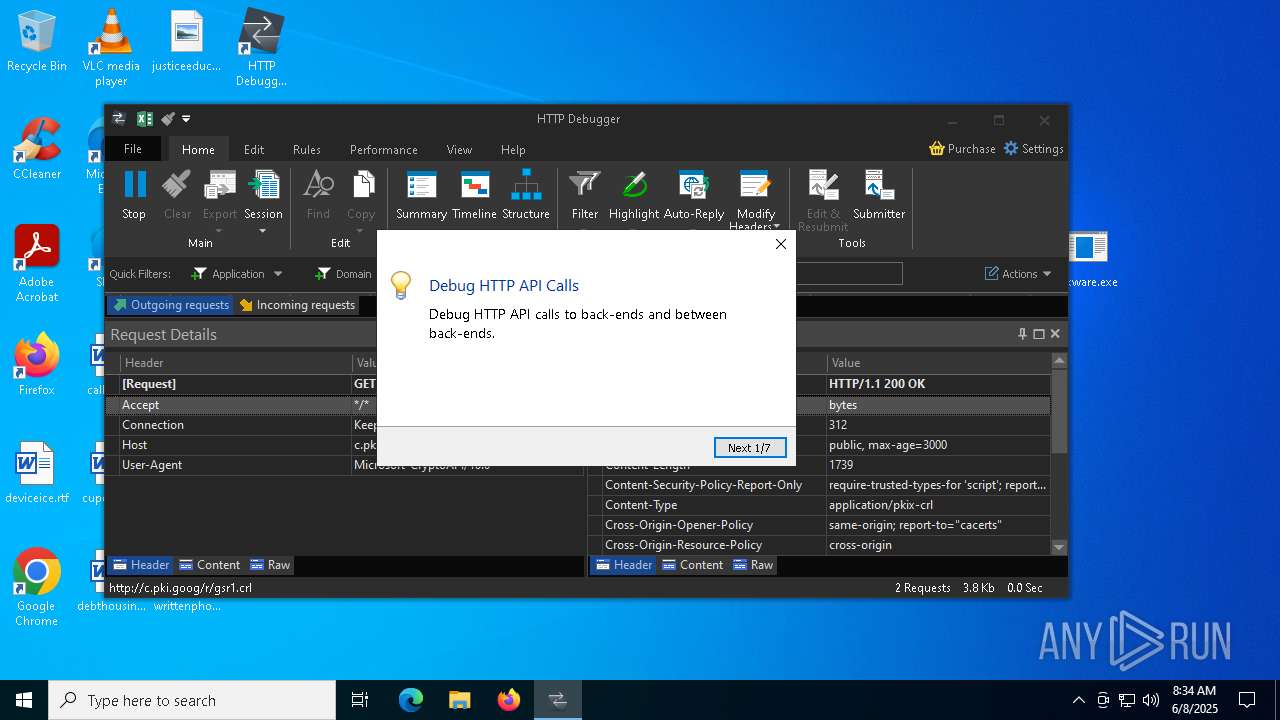The width and height of the screenshot is (1280, 720).
Task: Open quick access toolbar customize arrow
Action: [x=186, y=119]
